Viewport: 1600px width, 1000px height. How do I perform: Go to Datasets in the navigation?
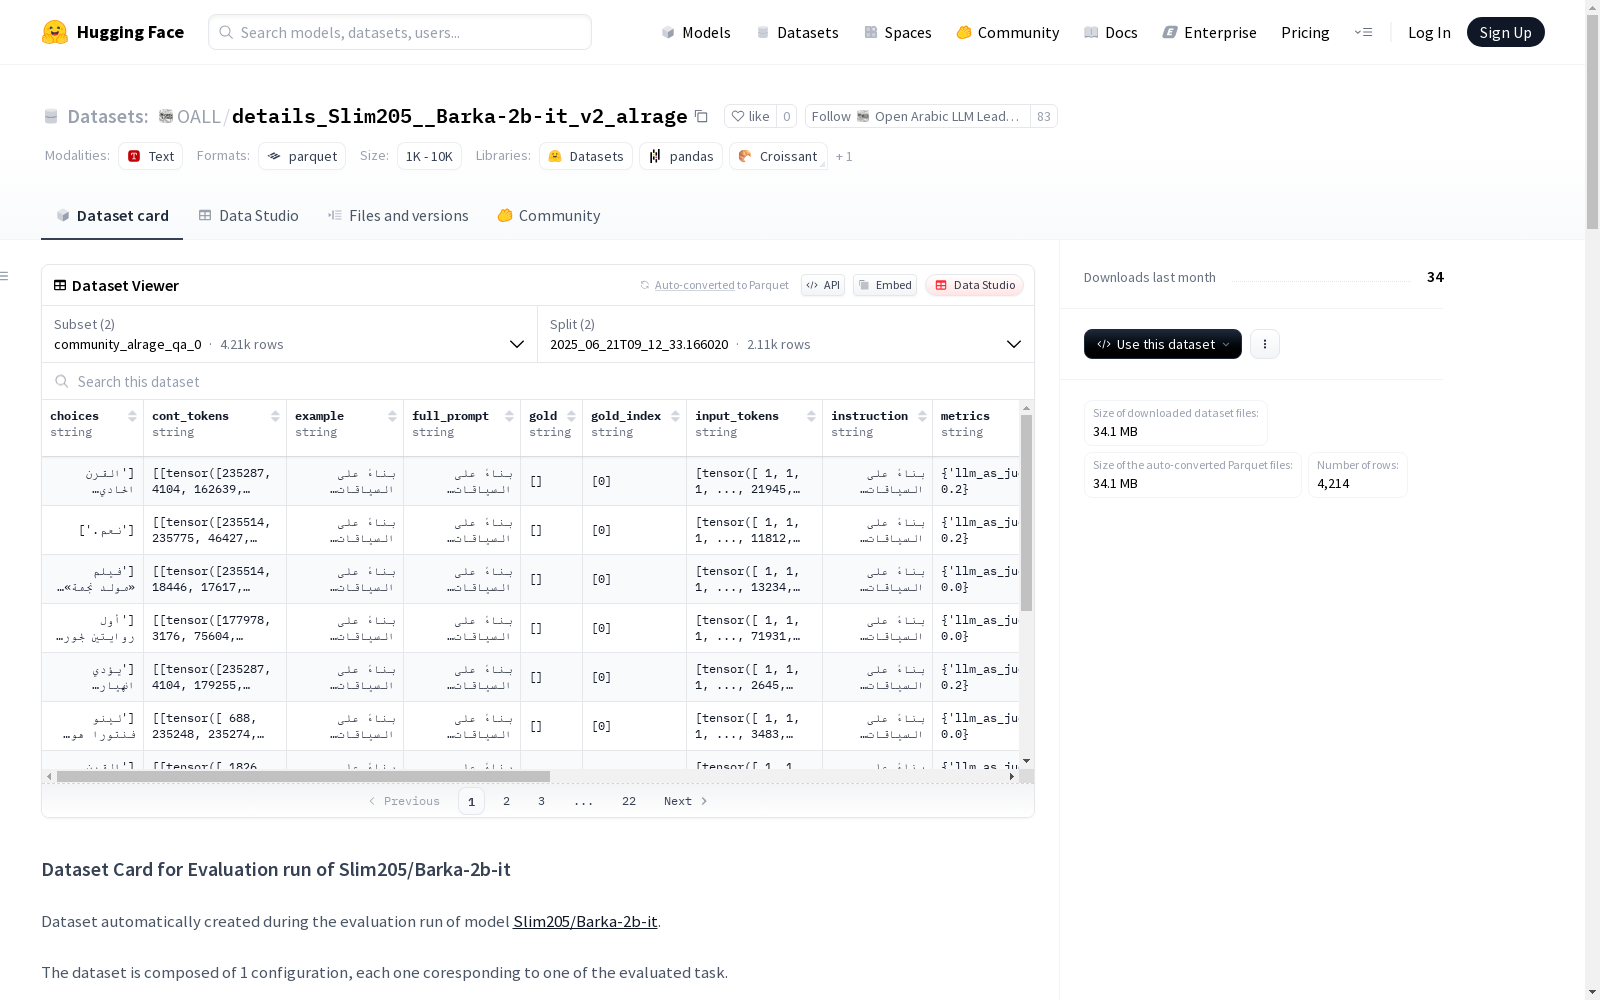797,32
